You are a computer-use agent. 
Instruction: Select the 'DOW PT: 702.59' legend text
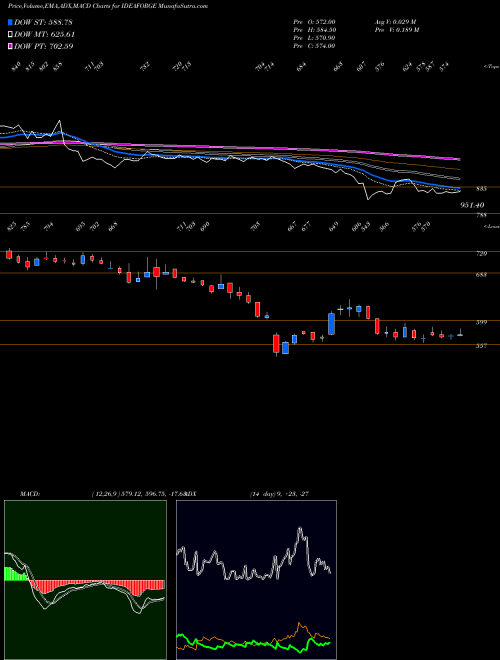pyautogui.click(x=43, y=46)
